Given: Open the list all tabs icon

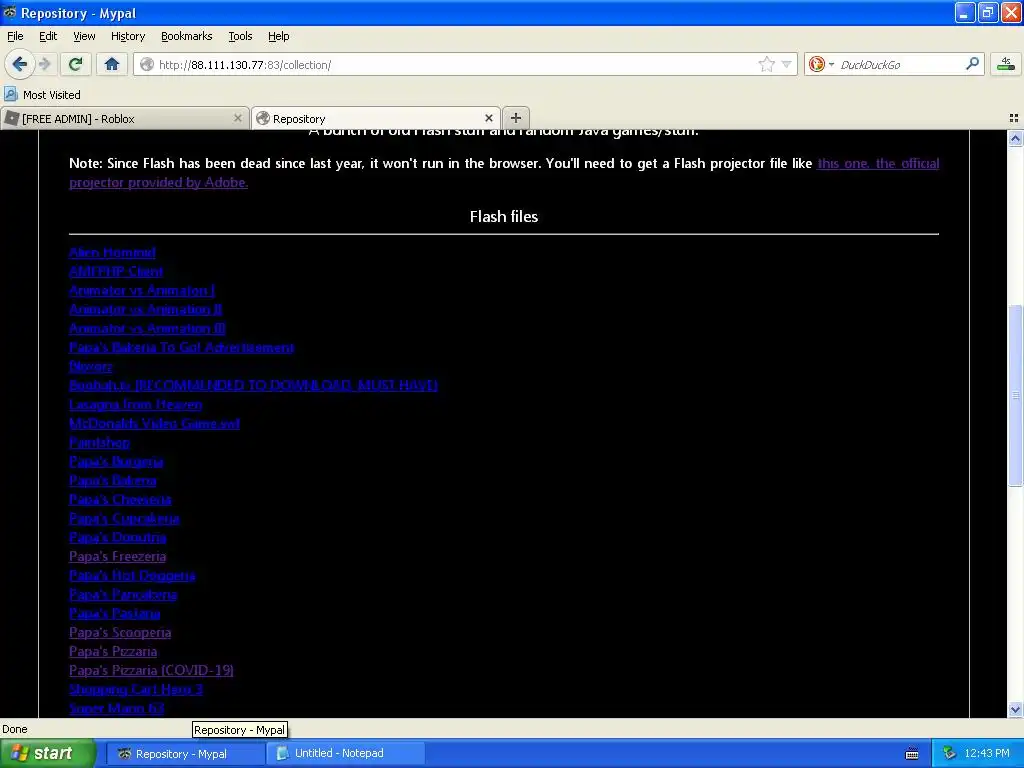Looking at the screenshot, I should [x=1014, y=118].
